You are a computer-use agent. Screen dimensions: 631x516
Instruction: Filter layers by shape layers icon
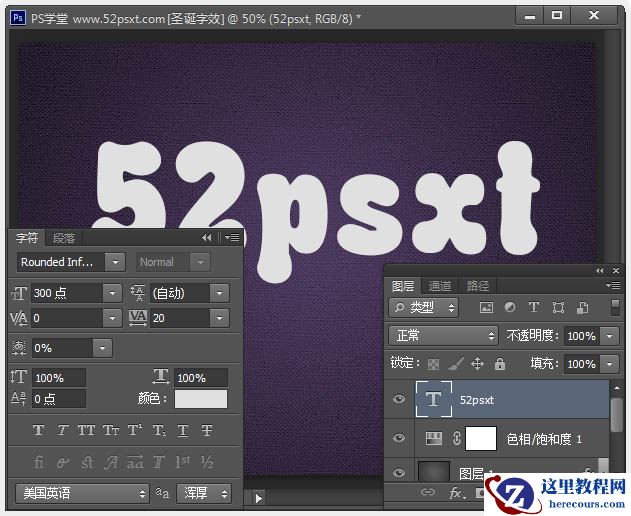pos(558,308)
